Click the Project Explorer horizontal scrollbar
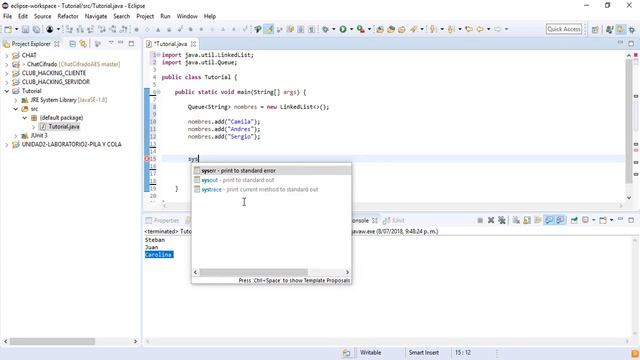 (x=52, y=341)
